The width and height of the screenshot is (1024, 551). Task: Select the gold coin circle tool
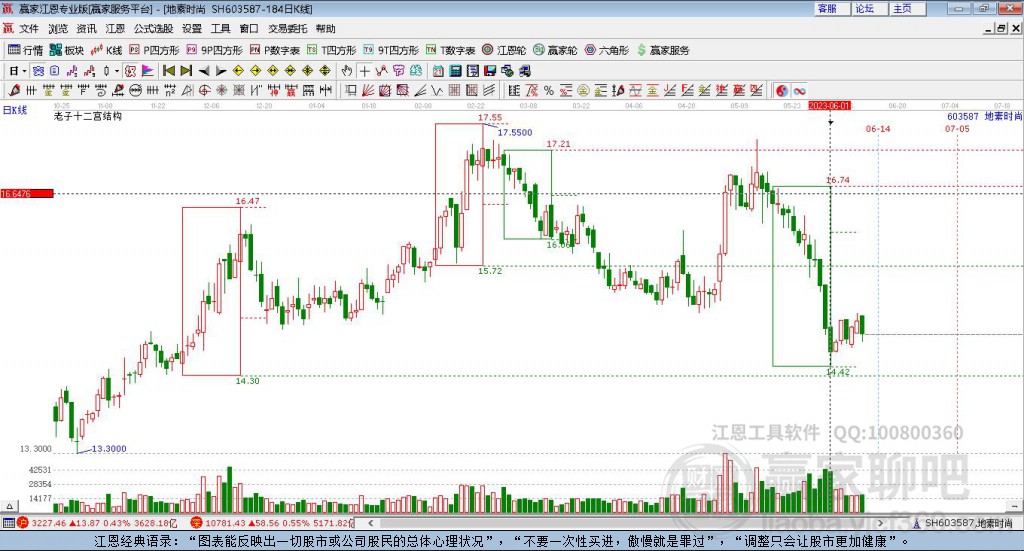pyautogui.click(x=583, y=90)
